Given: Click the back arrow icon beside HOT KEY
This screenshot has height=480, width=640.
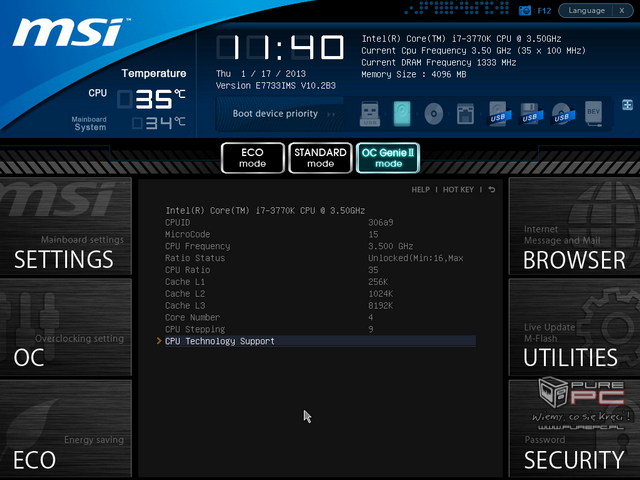Looking at the screenshot, I should coord(492,189).
